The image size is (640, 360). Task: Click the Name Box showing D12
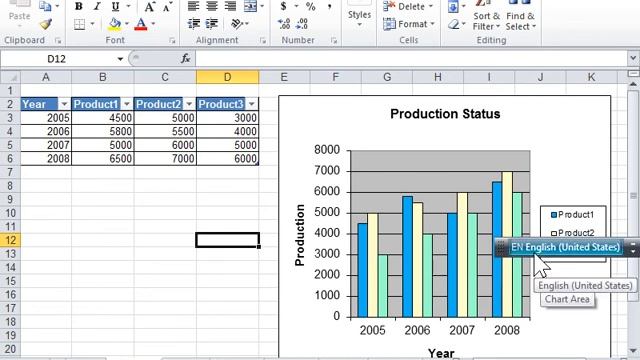[x=56, y=59]
